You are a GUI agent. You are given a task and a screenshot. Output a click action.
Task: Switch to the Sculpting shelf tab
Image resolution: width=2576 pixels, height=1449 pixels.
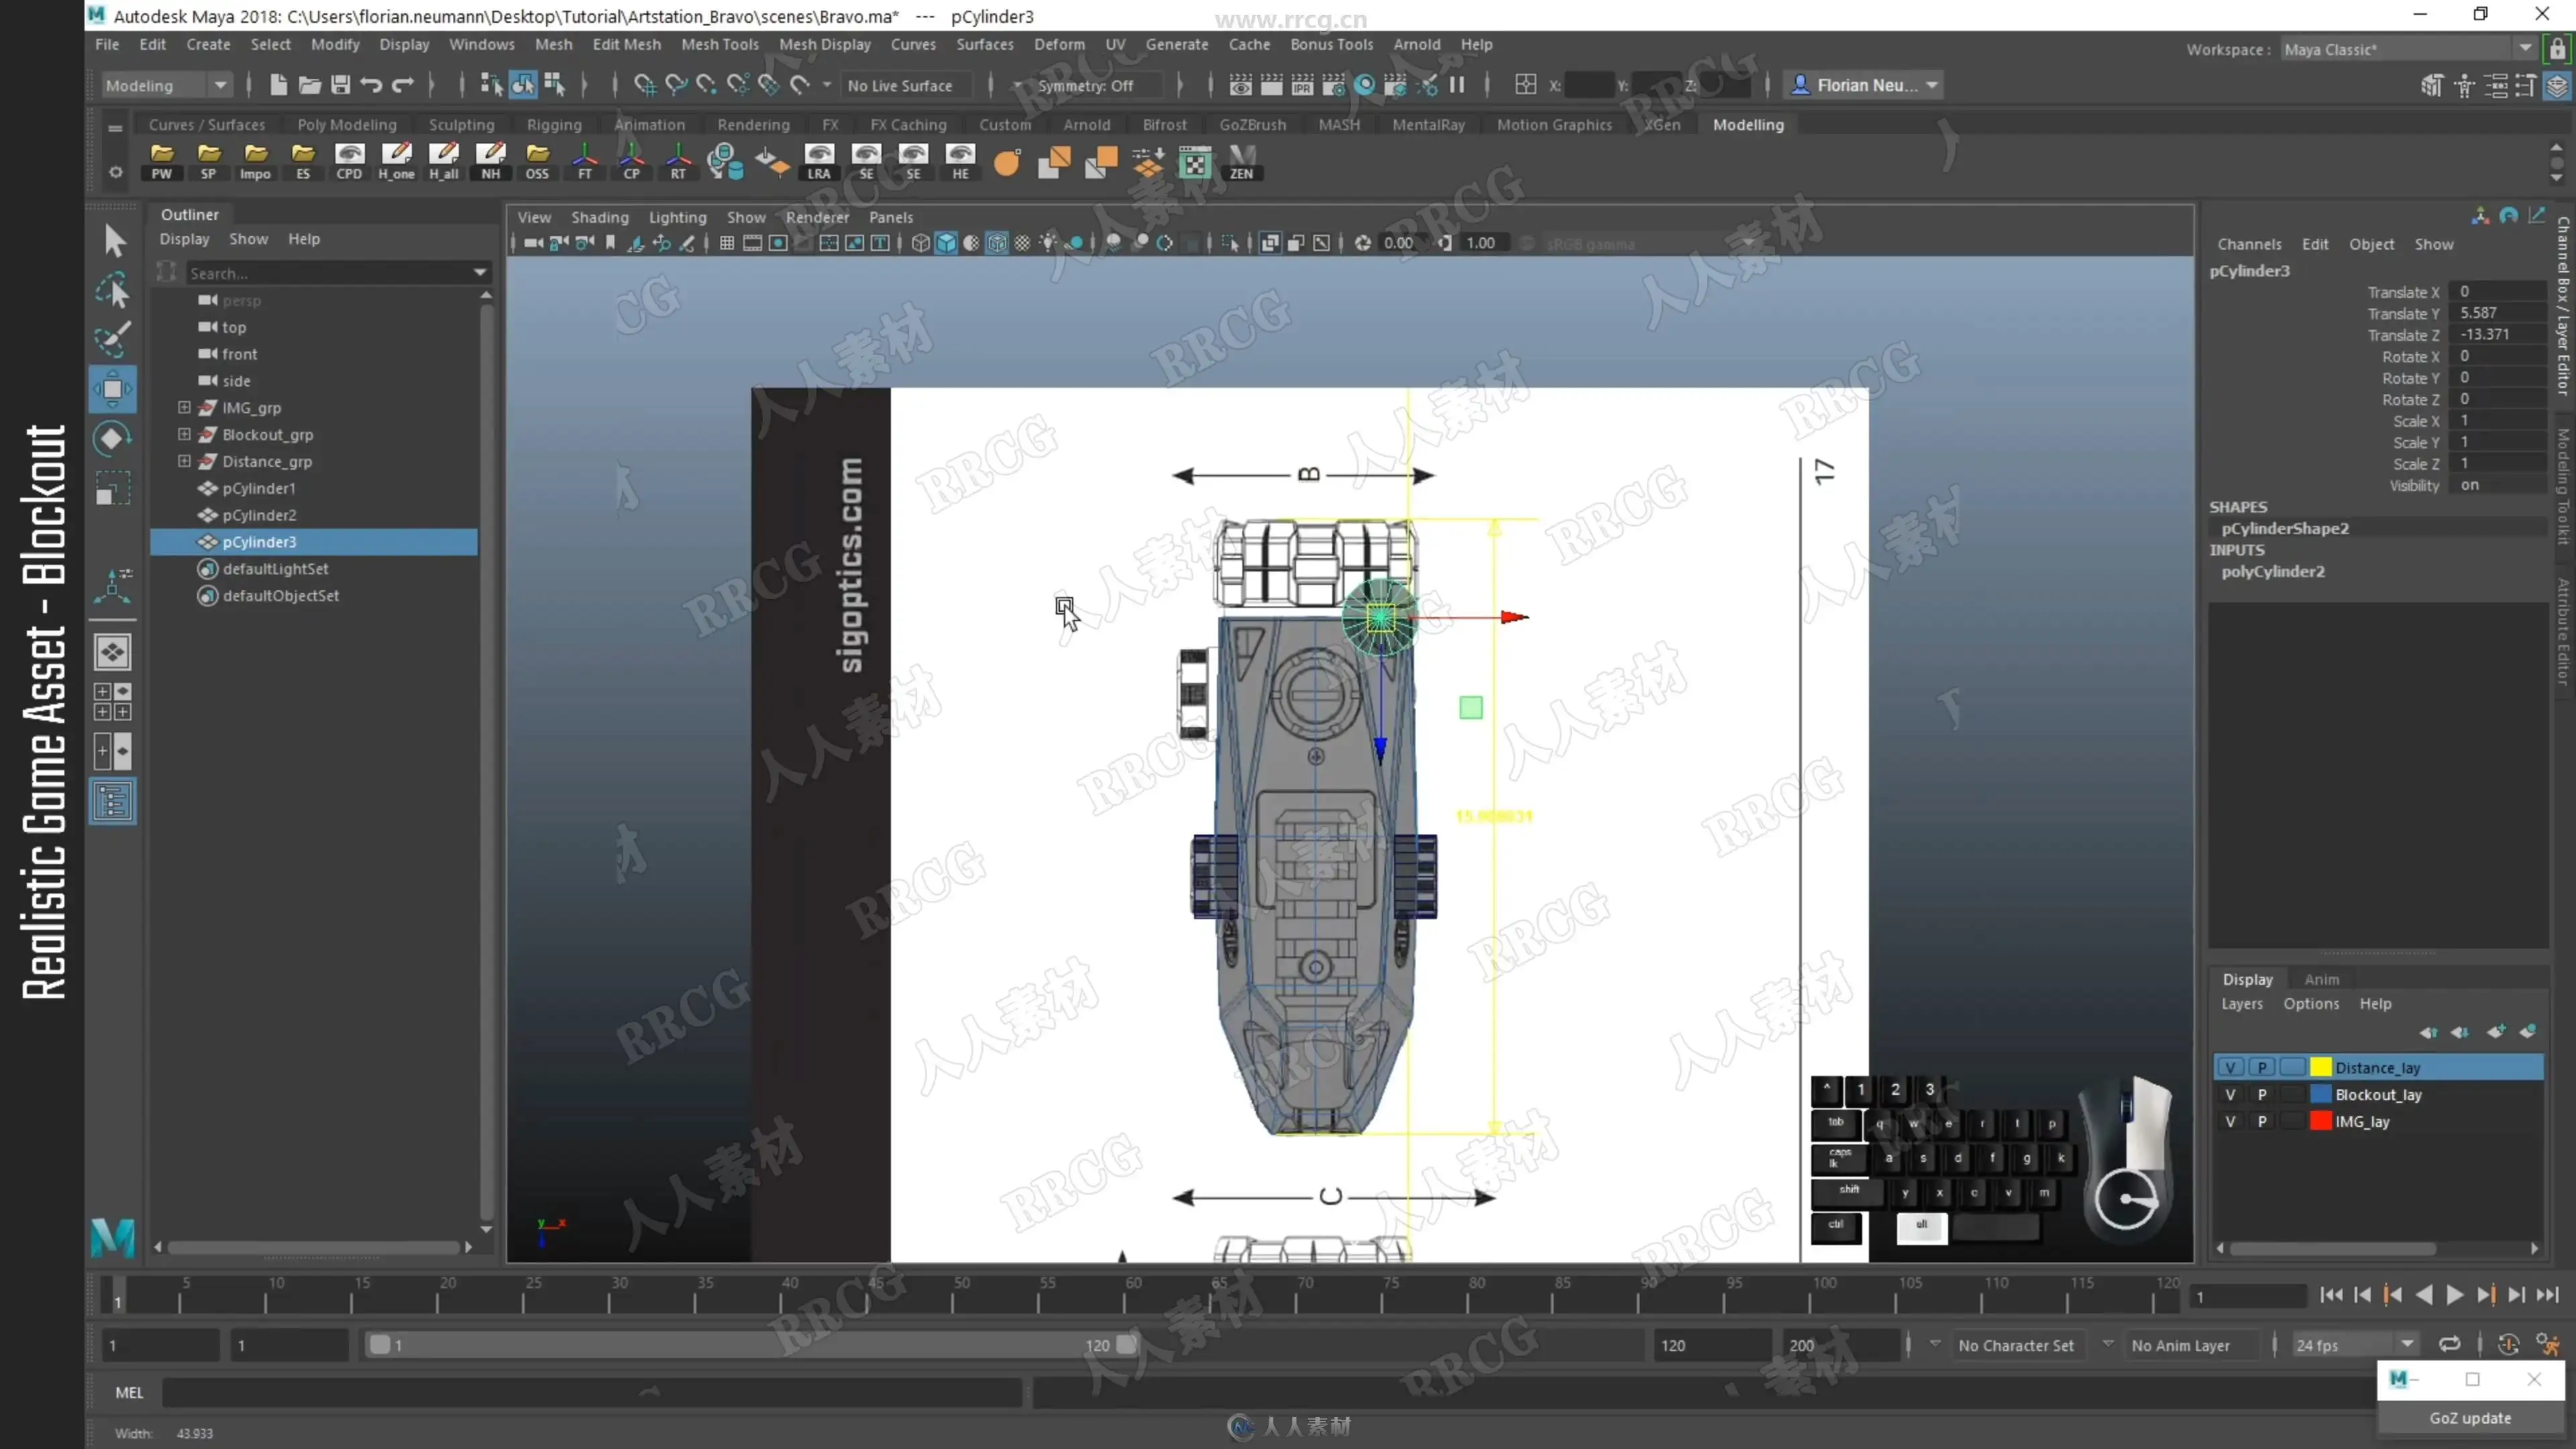click(x=461, y=124)
